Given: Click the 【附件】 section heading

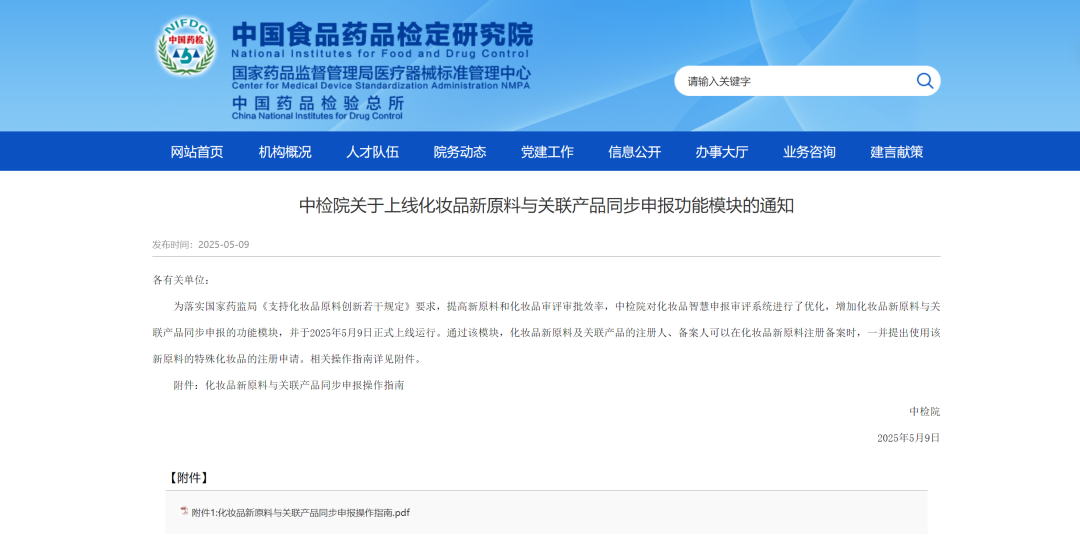Looking at the screenshot, I should tap(188, 477).
